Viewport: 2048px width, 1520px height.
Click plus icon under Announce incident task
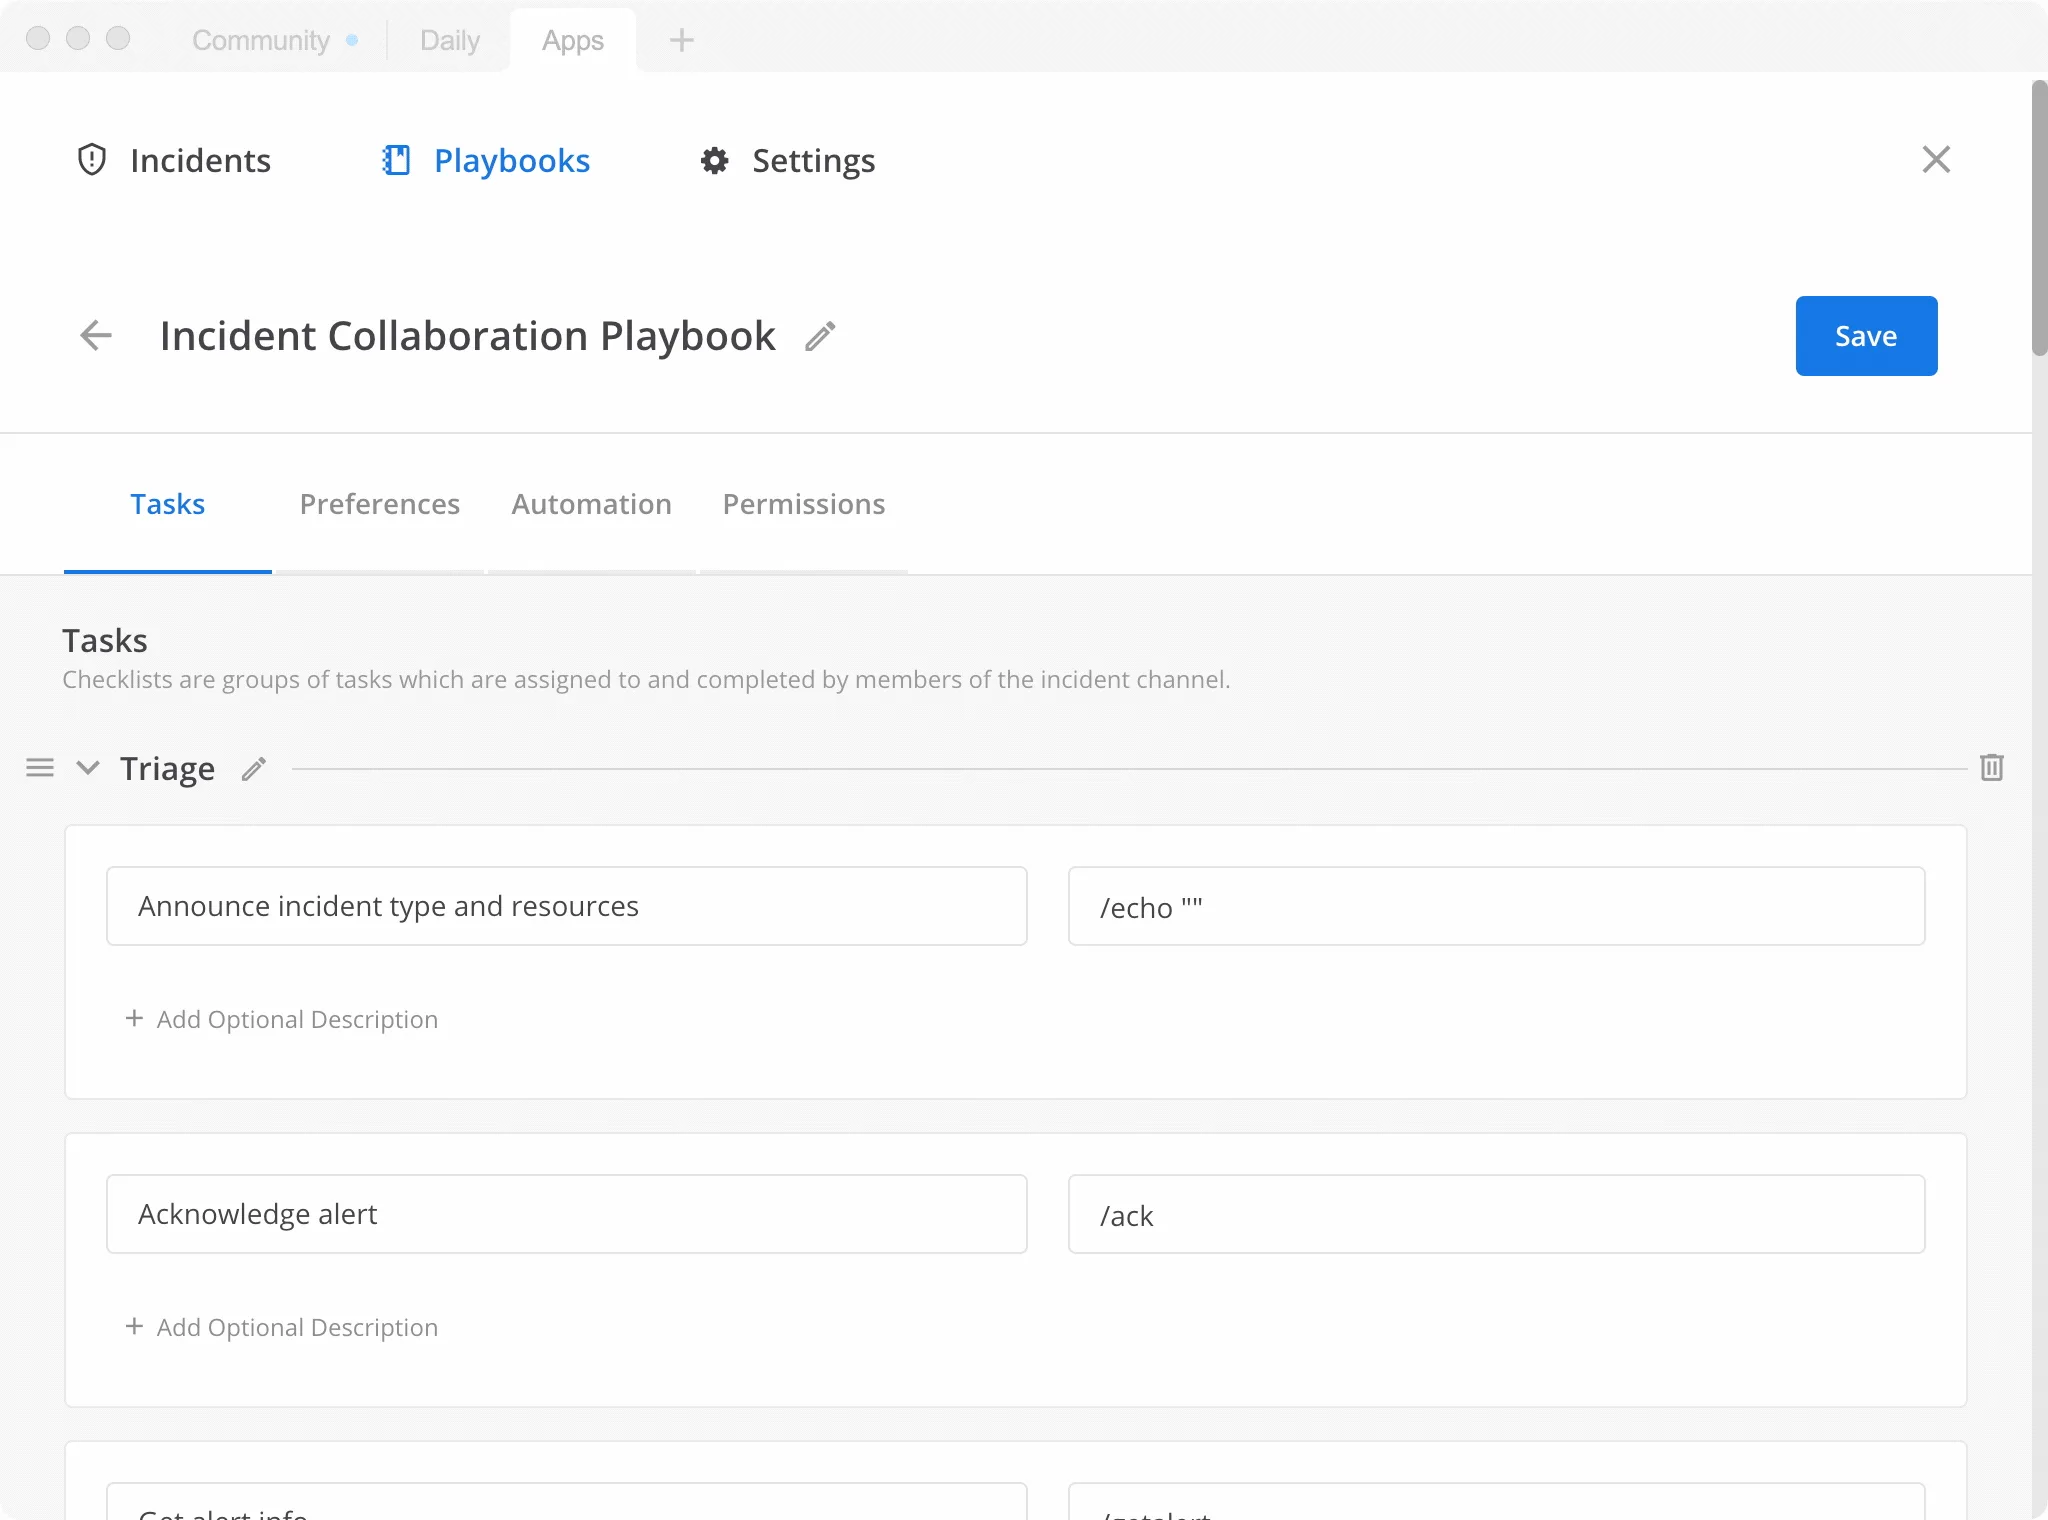(134, 1018)
